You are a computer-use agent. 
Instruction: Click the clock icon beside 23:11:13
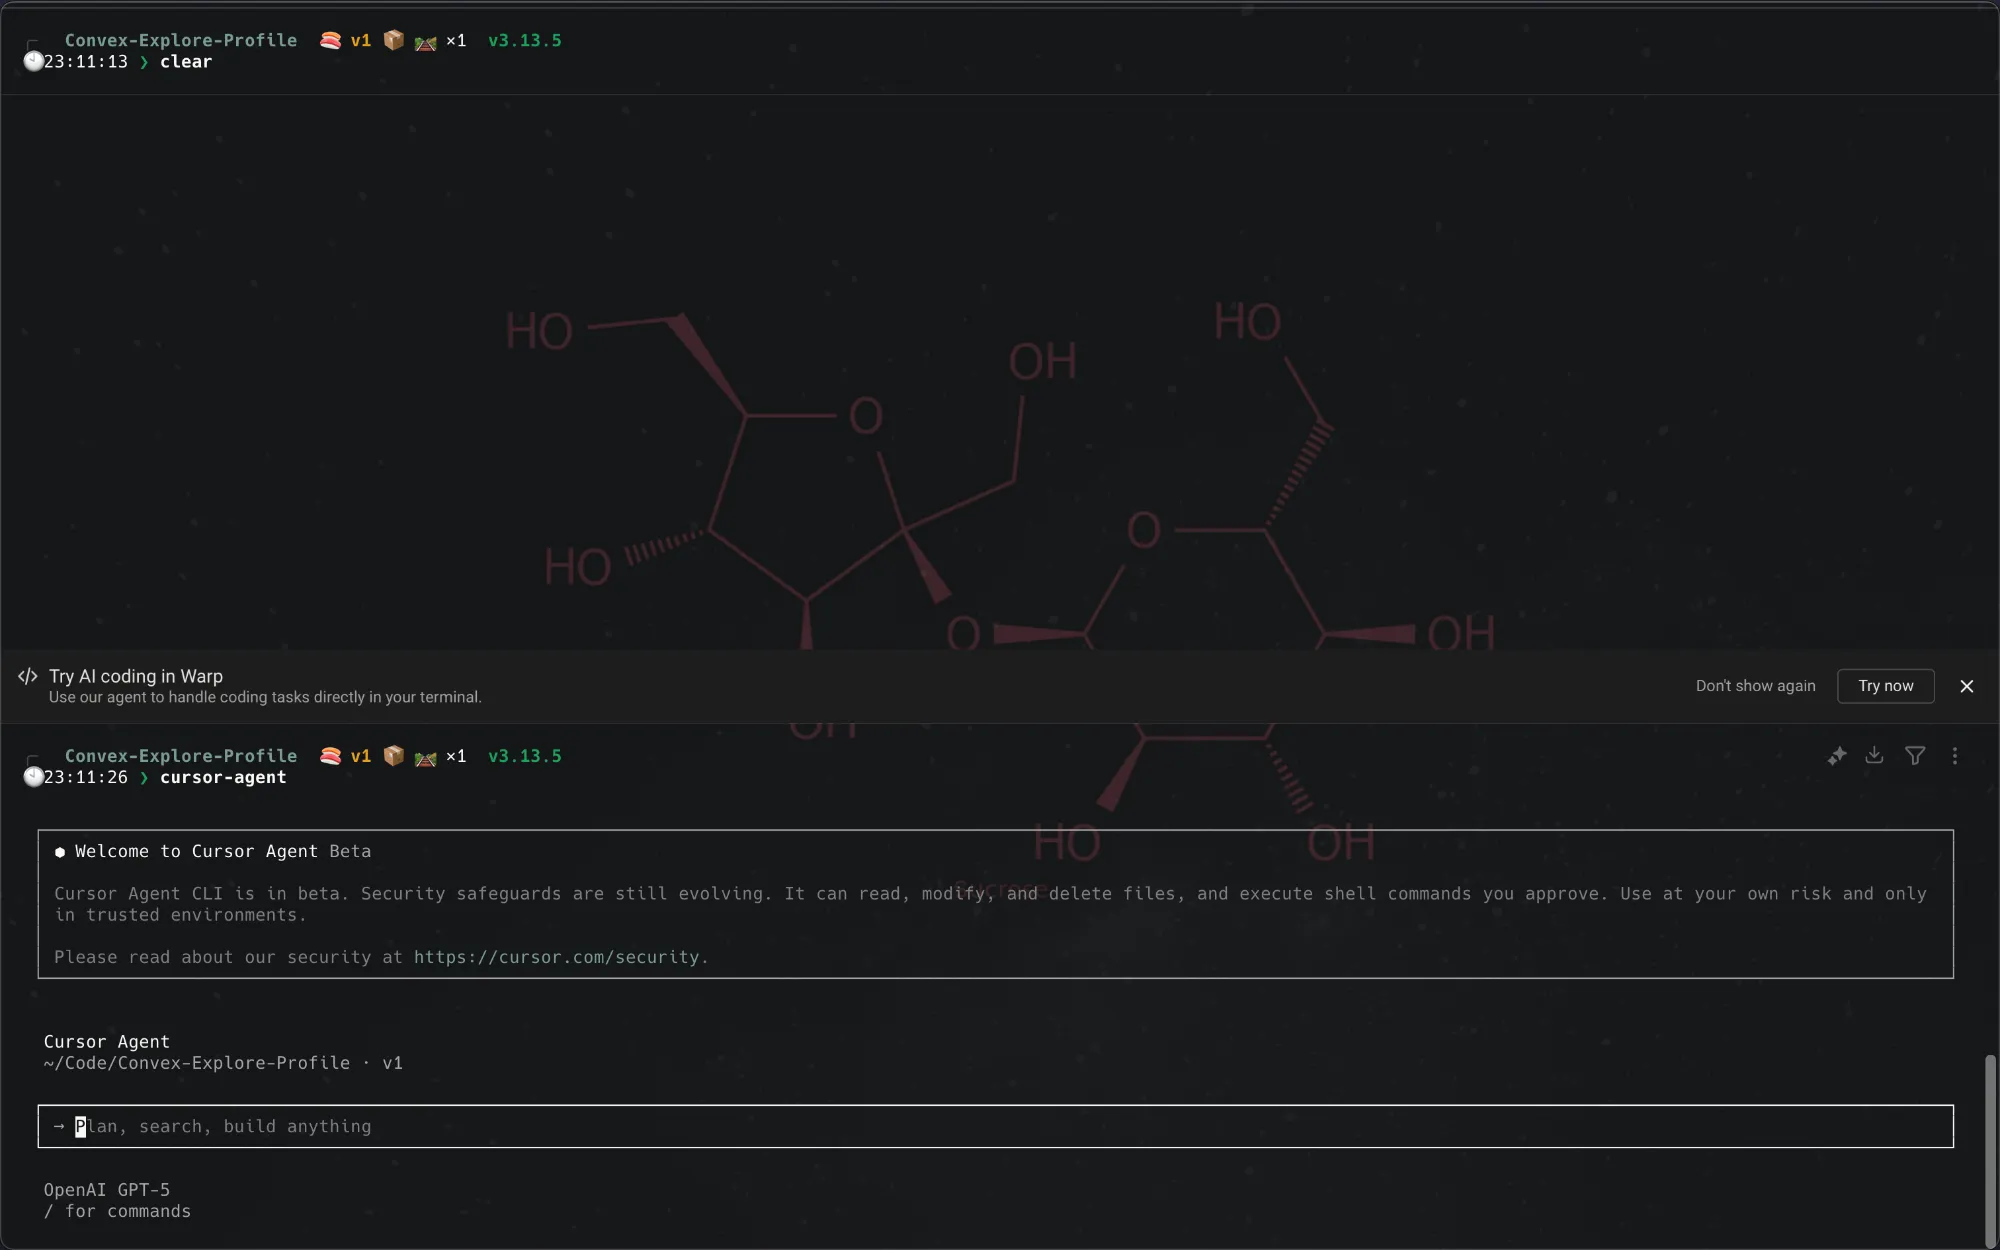pyautogui.click(x=33, y=62)
